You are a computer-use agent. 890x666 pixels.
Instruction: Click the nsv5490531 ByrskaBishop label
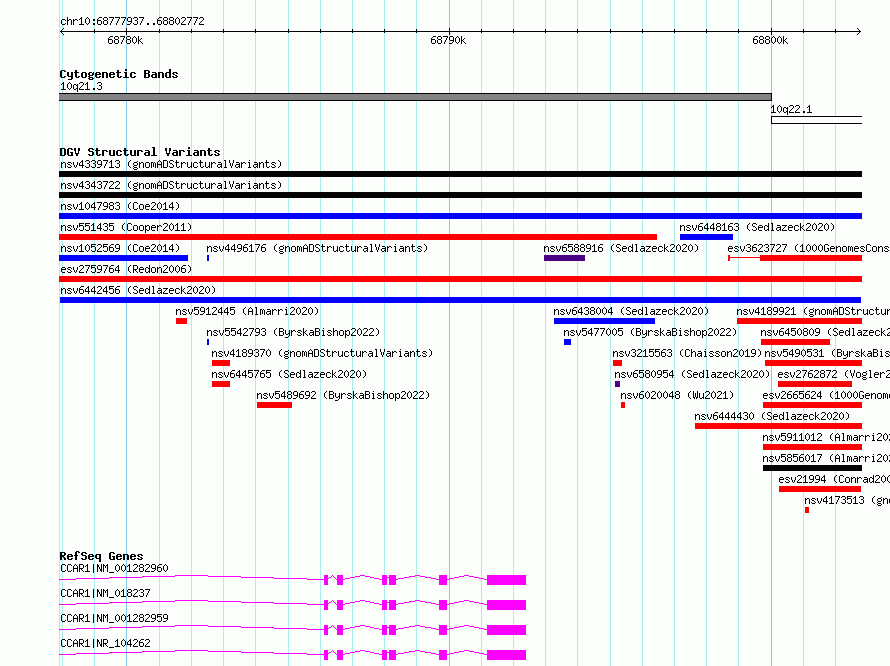(827, 353)
